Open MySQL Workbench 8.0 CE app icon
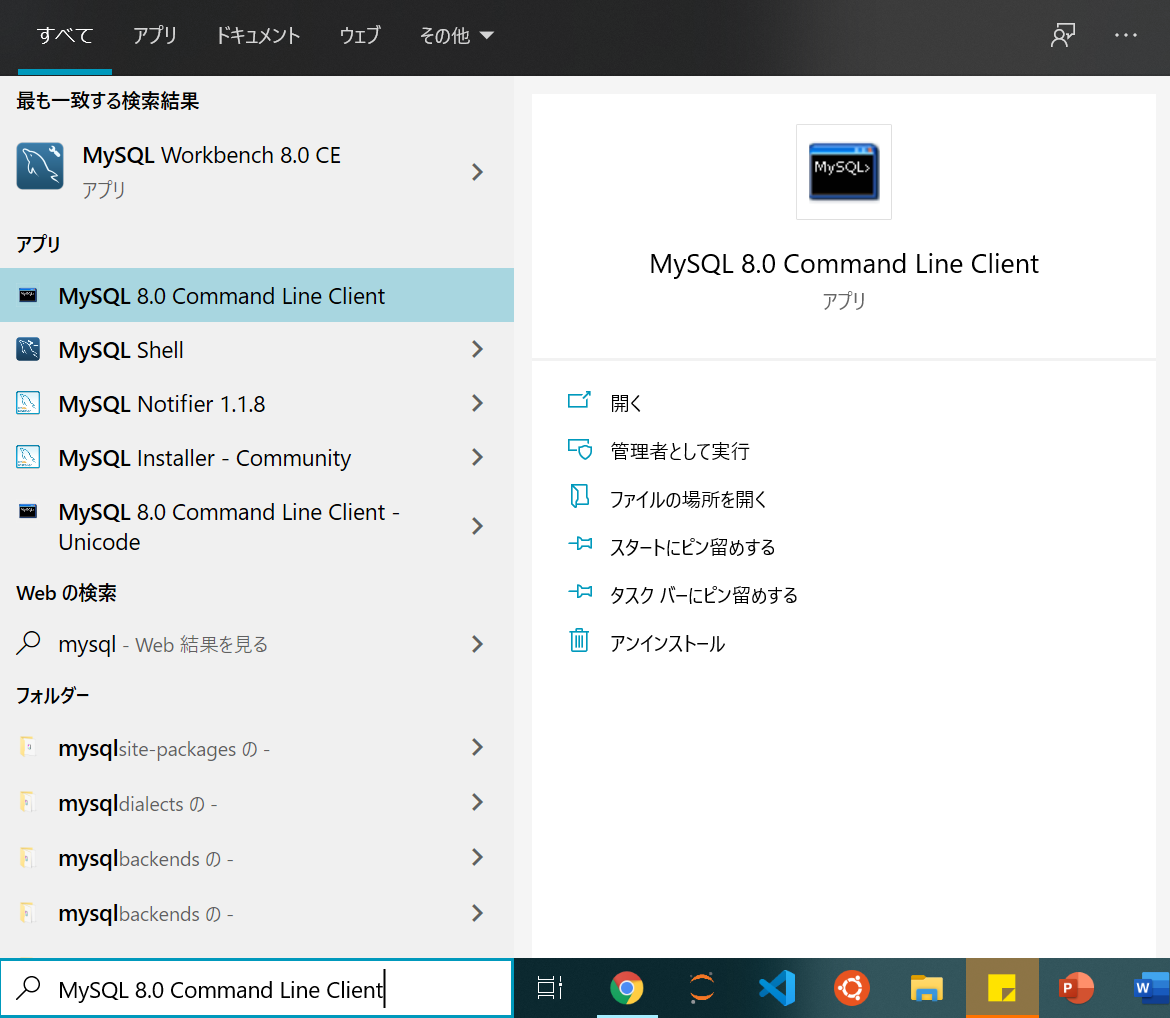1170x1018 pixels. pos(40,166)
